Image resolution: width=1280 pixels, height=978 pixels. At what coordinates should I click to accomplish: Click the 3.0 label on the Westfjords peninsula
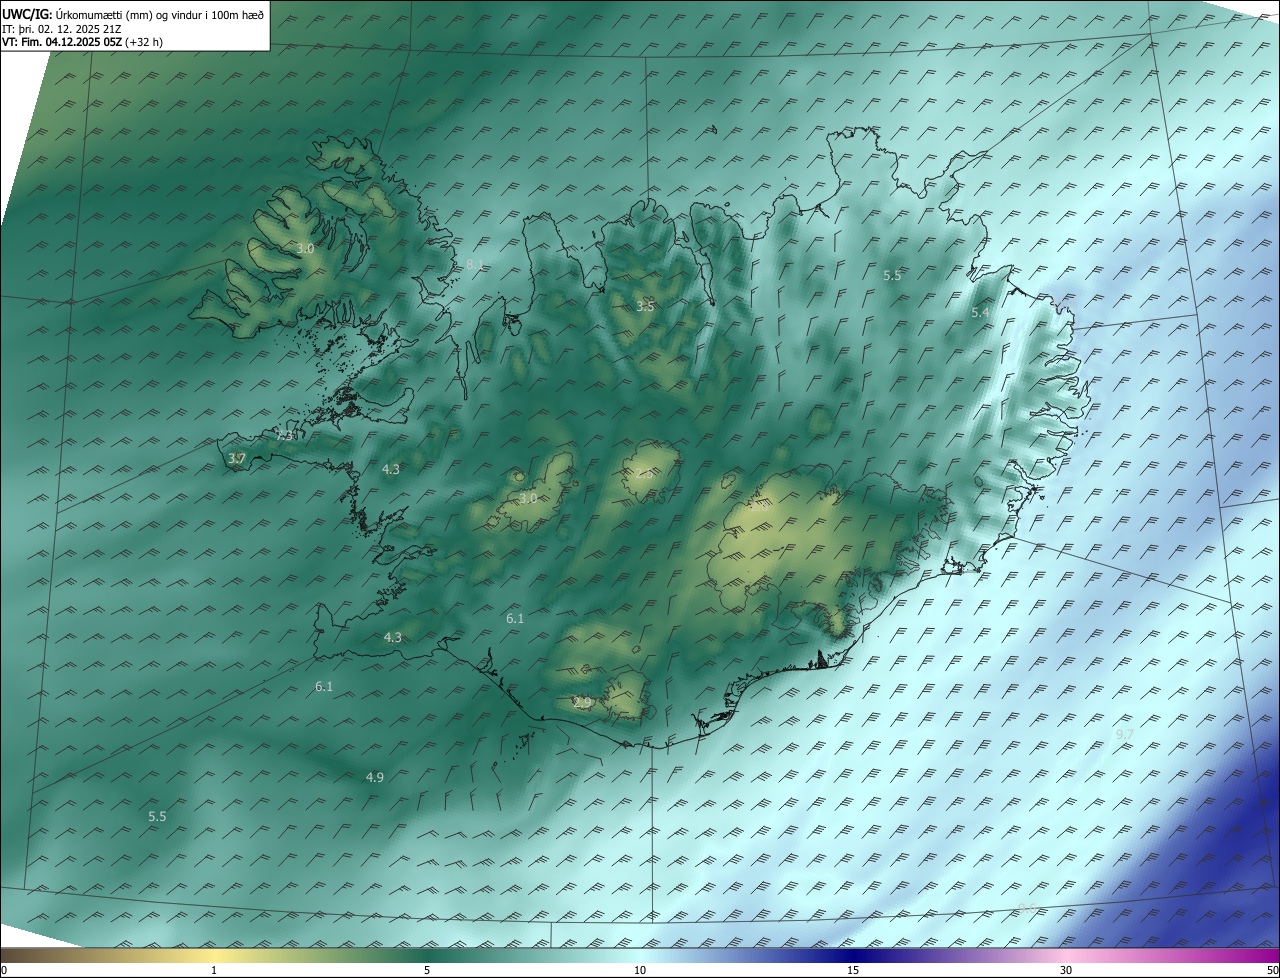305,248
